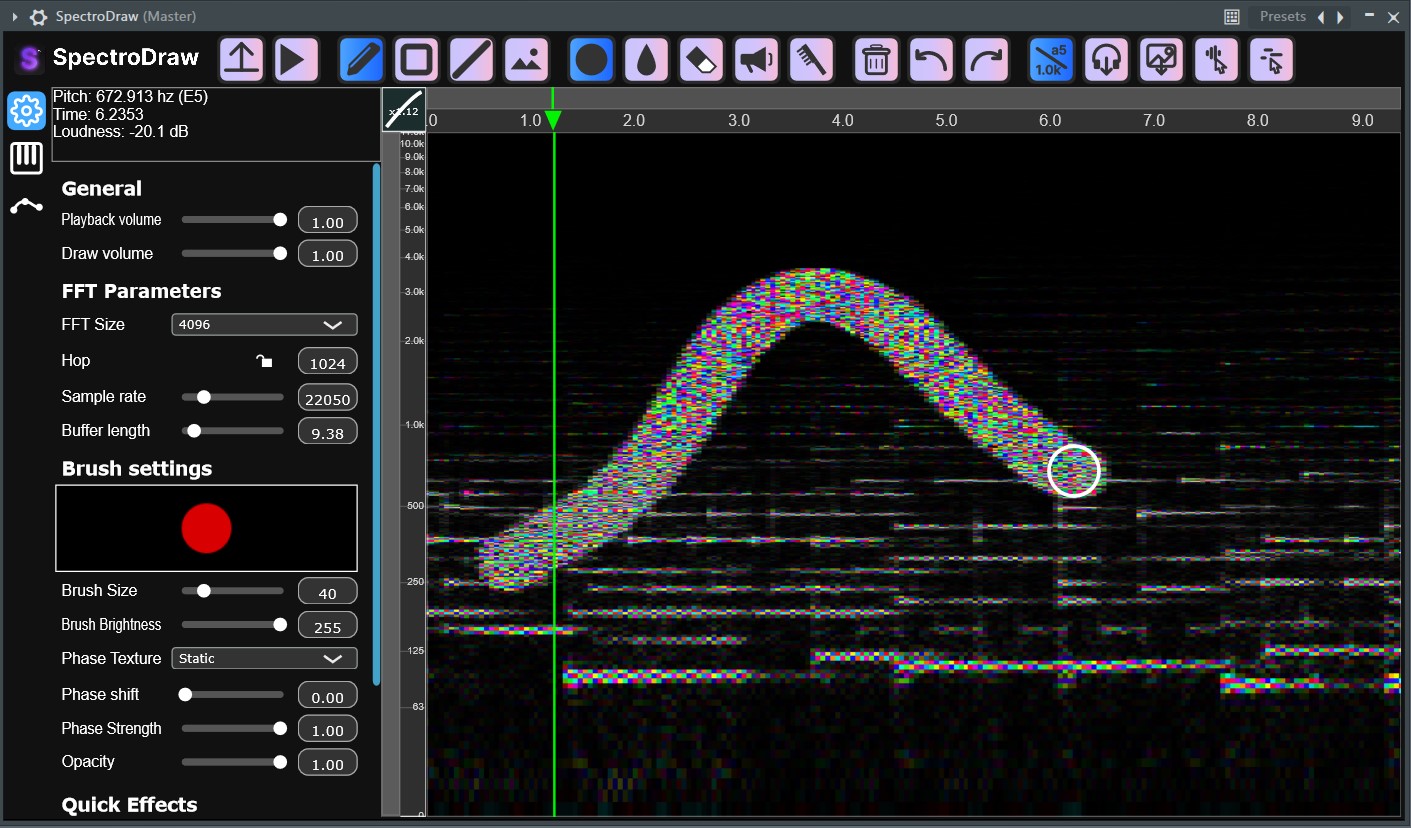
Task: Click the Brush Size value 40
Action: point(328,593)
